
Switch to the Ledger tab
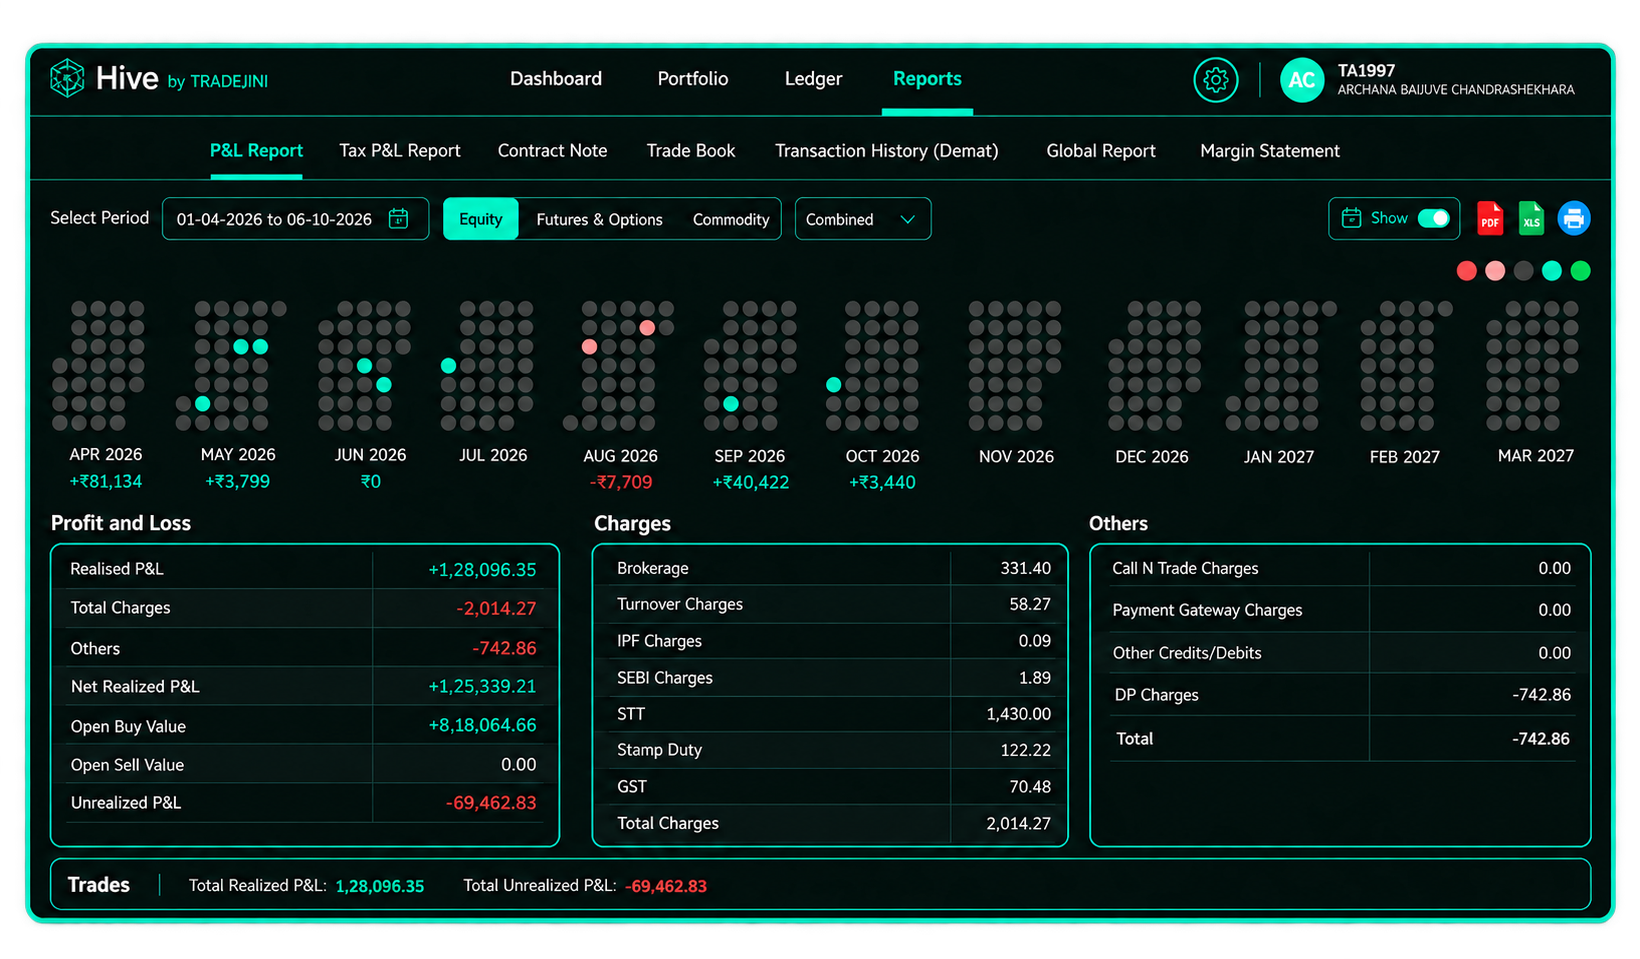813,79
